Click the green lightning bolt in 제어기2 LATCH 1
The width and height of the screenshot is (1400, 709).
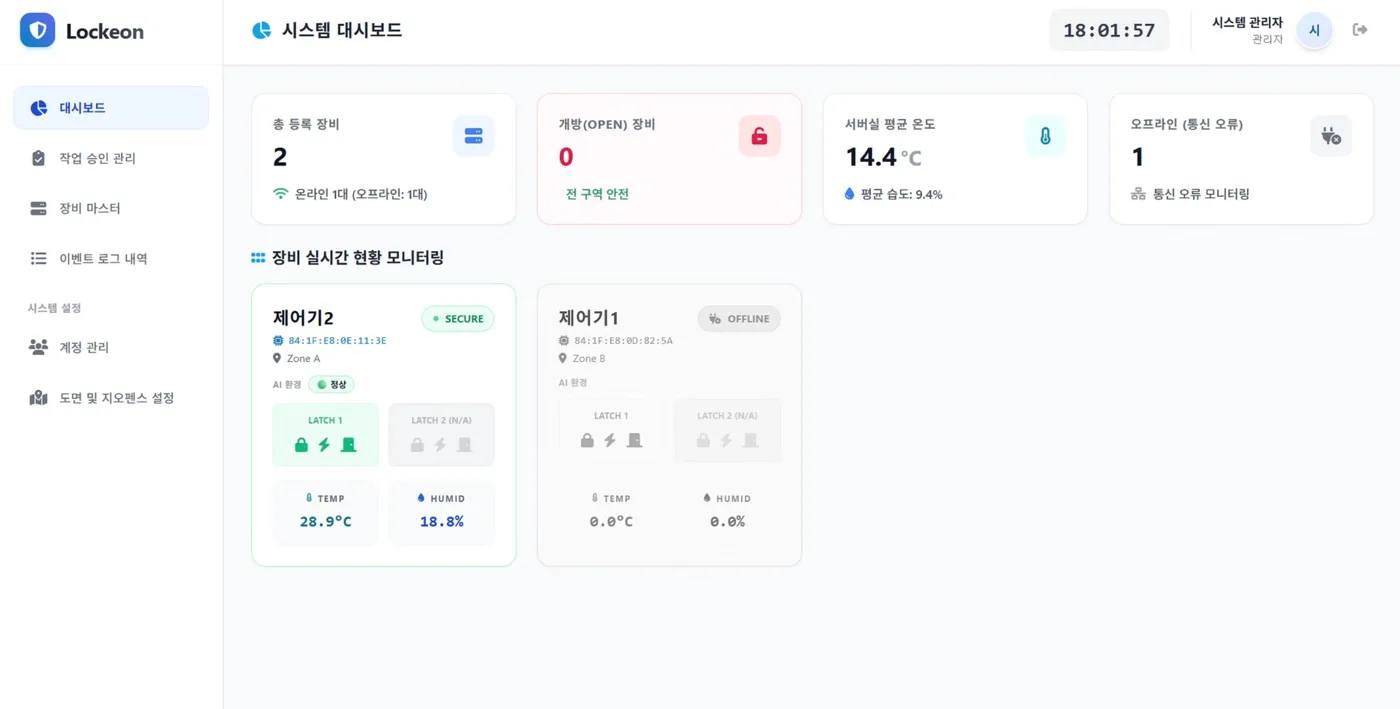pos(324,445)
